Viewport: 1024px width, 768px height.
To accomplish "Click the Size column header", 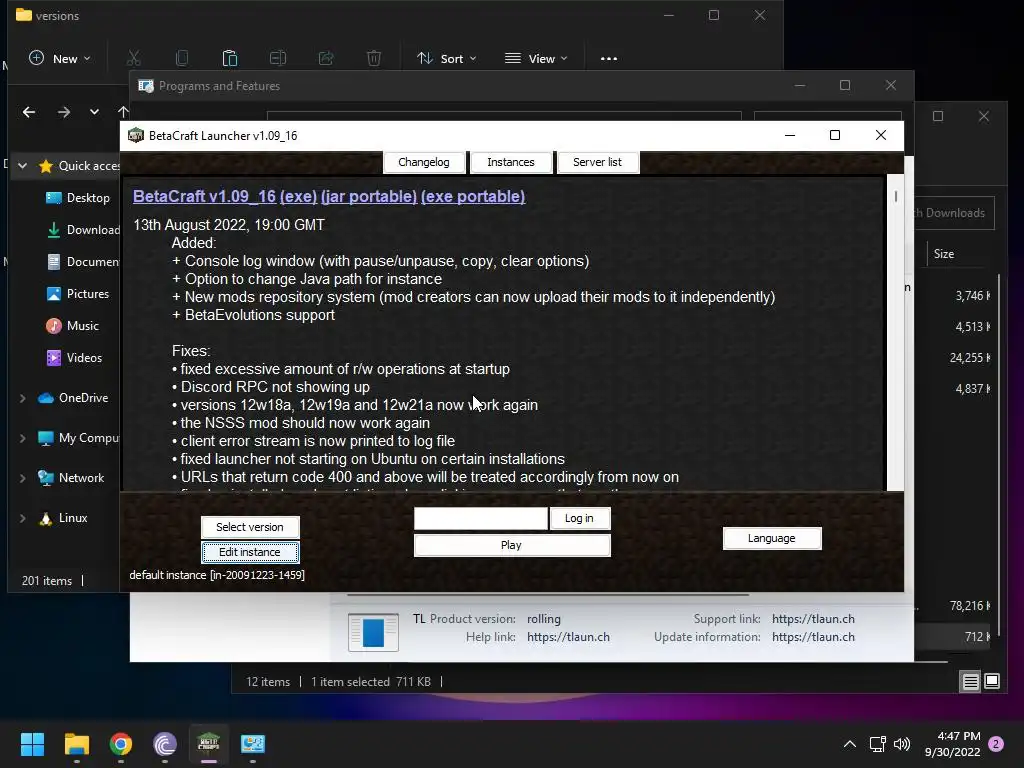I will [x=944, y=254].
